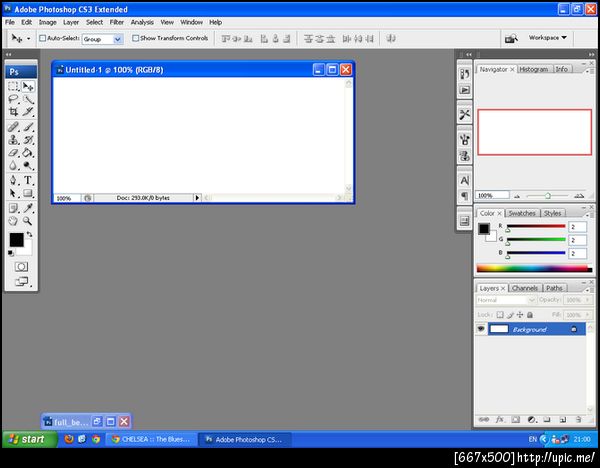The height and width of the screenshot is (468, 600).
Task: Collapse the toolbox double-arrow expander
Action: coord(8,54)
